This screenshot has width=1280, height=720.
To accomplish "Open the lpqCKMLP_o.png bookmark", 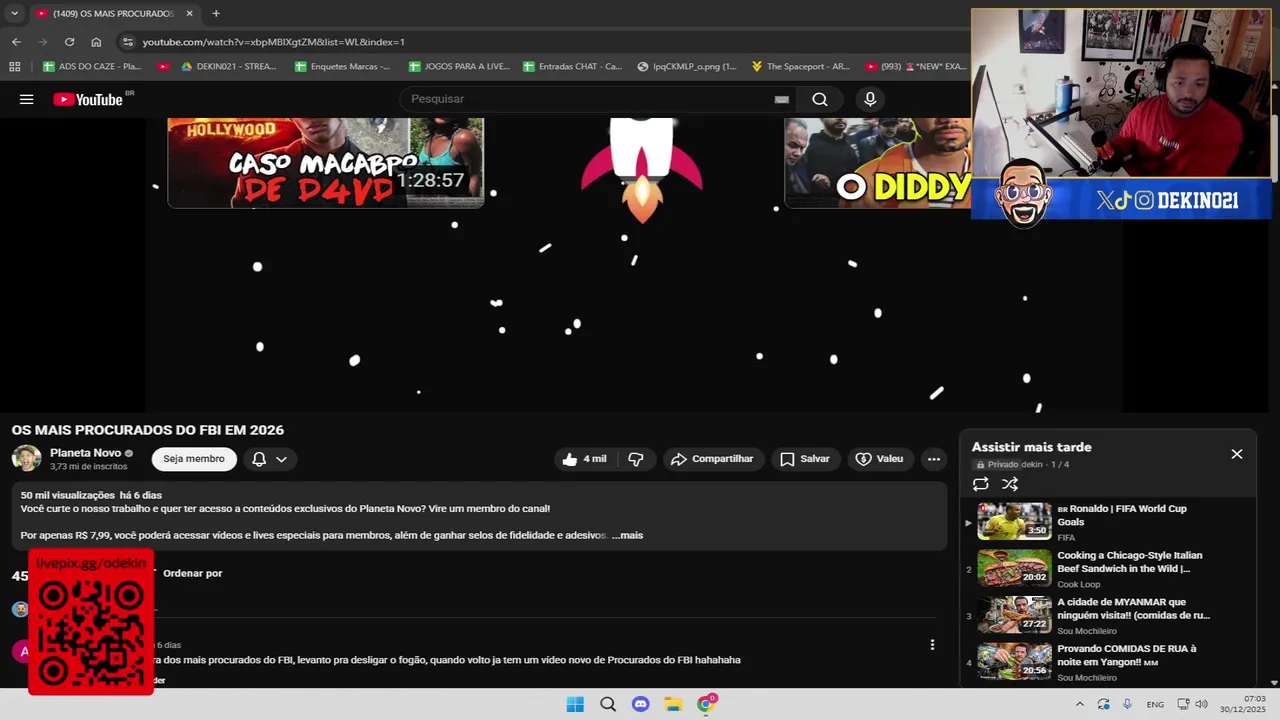I will tap(687, 67).
